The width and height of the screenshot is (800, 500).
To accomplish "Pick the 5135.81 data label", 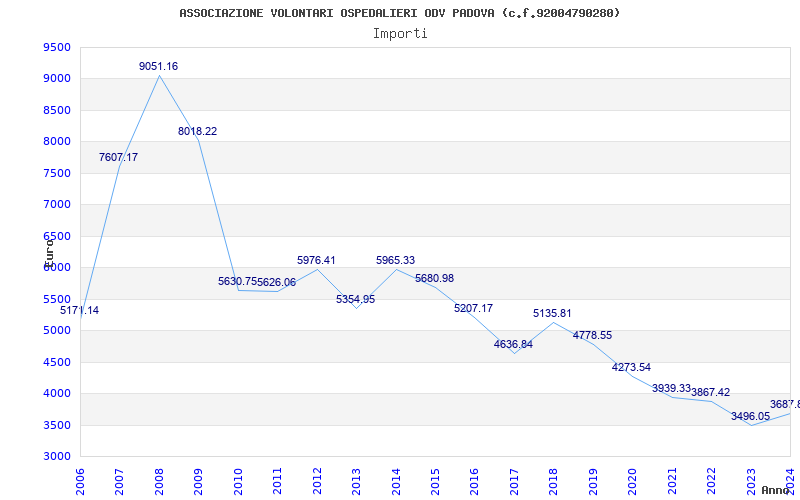I will pyautogui.click(x=553, y=314).
